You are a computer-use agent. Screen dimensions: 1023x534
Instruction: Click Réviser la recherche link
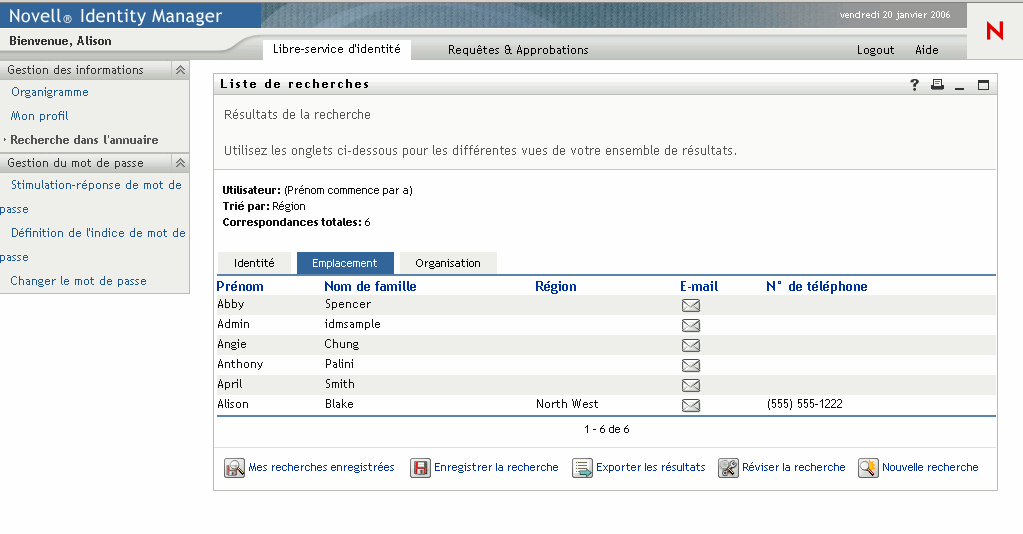793,467
